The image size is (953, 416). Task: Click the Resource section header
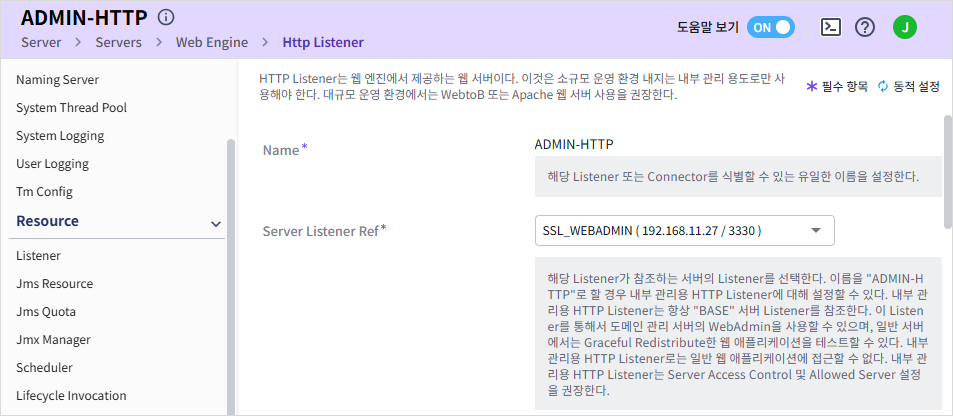pos(117,221)
